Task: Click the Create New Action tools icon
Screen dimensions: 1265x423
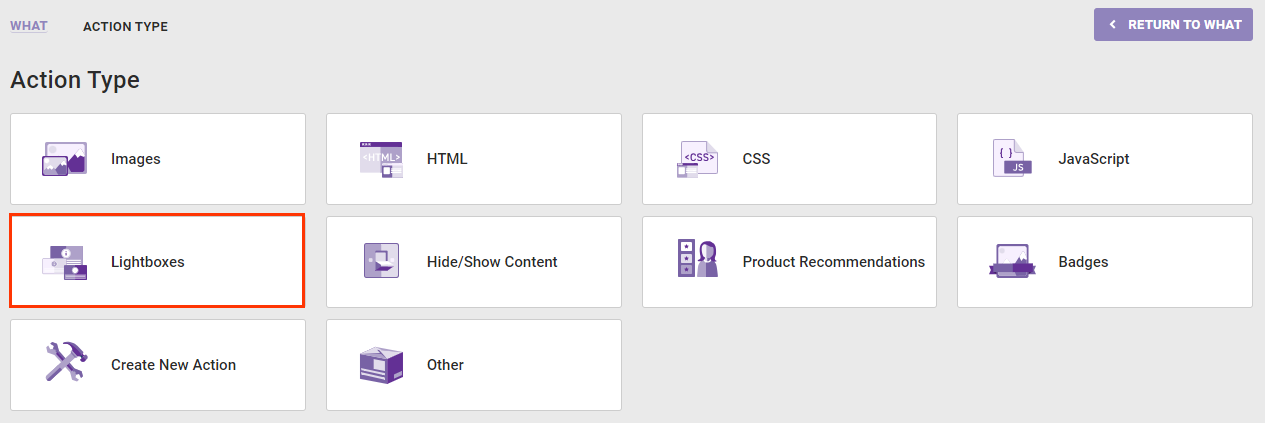Action: tap(66, 362)
